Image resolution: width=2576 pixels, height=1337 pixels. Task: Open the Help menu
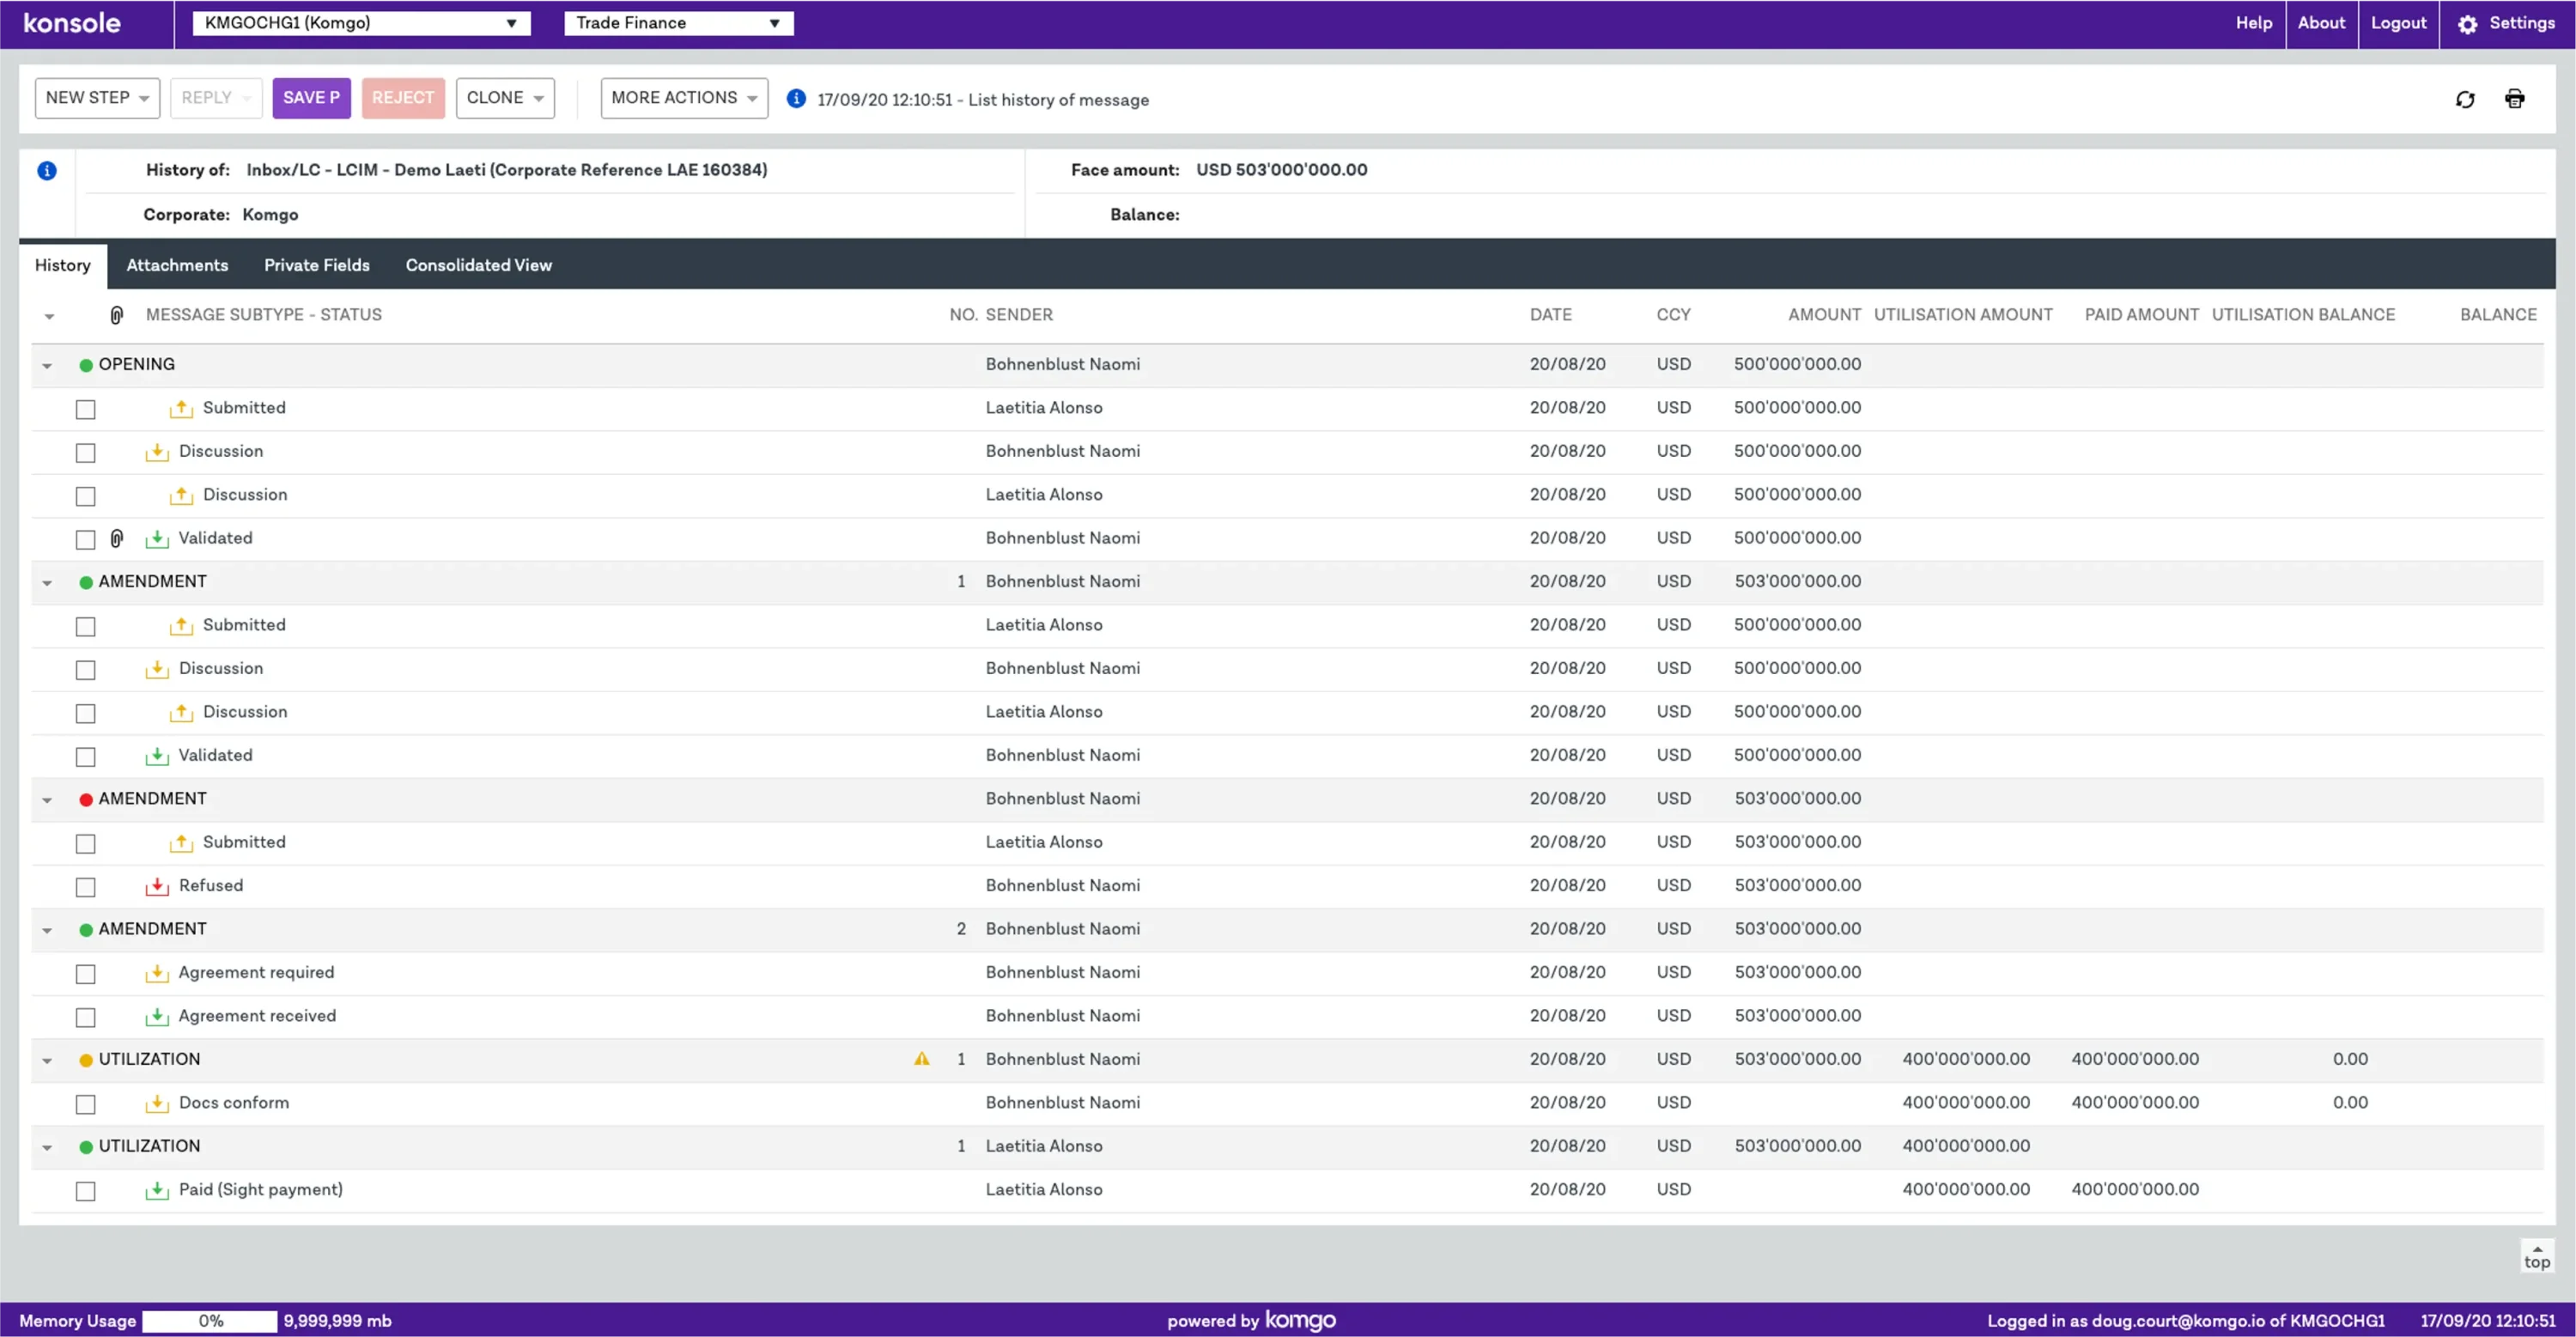pos(2254,23)
